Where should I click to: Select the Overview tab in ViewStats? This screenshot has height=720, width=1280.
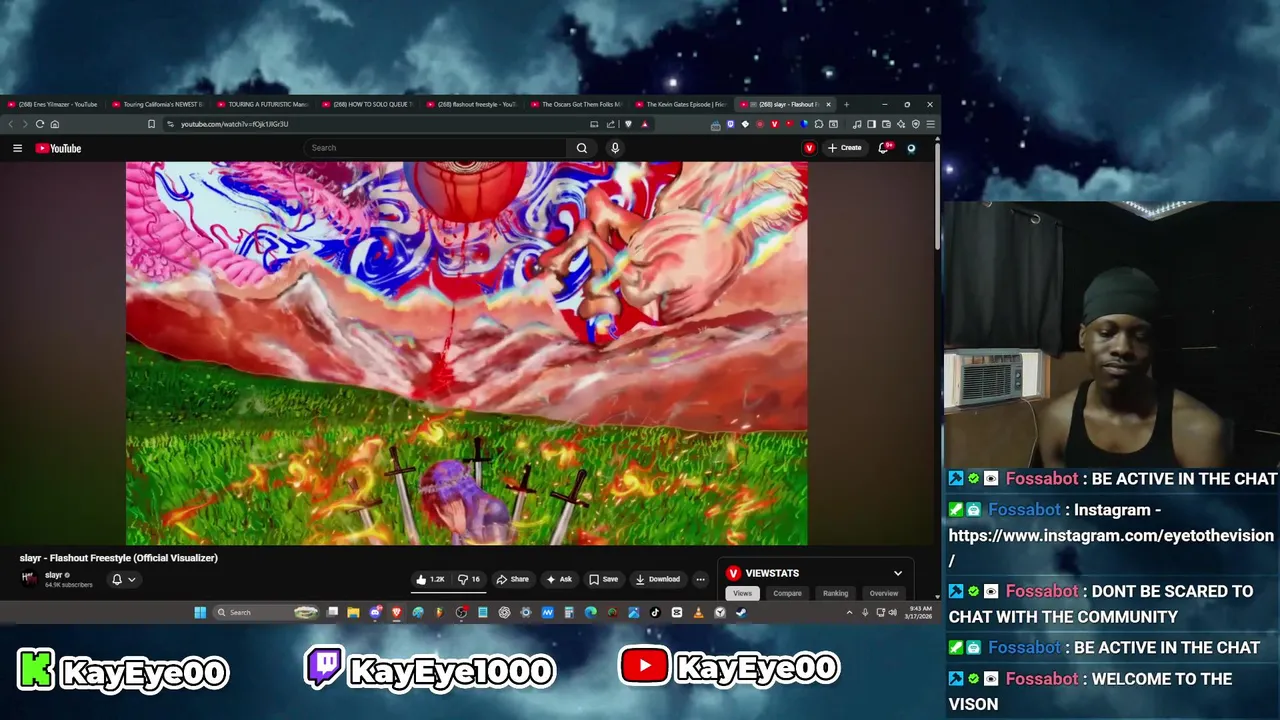(x=883, y=593)
